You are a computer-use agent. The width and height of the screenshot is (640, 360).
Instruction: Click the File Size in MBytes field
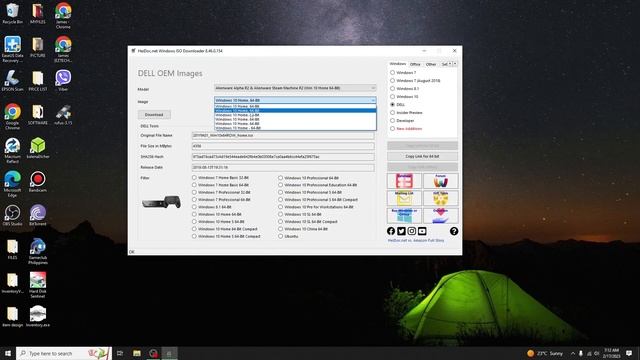tap(283, 146)
